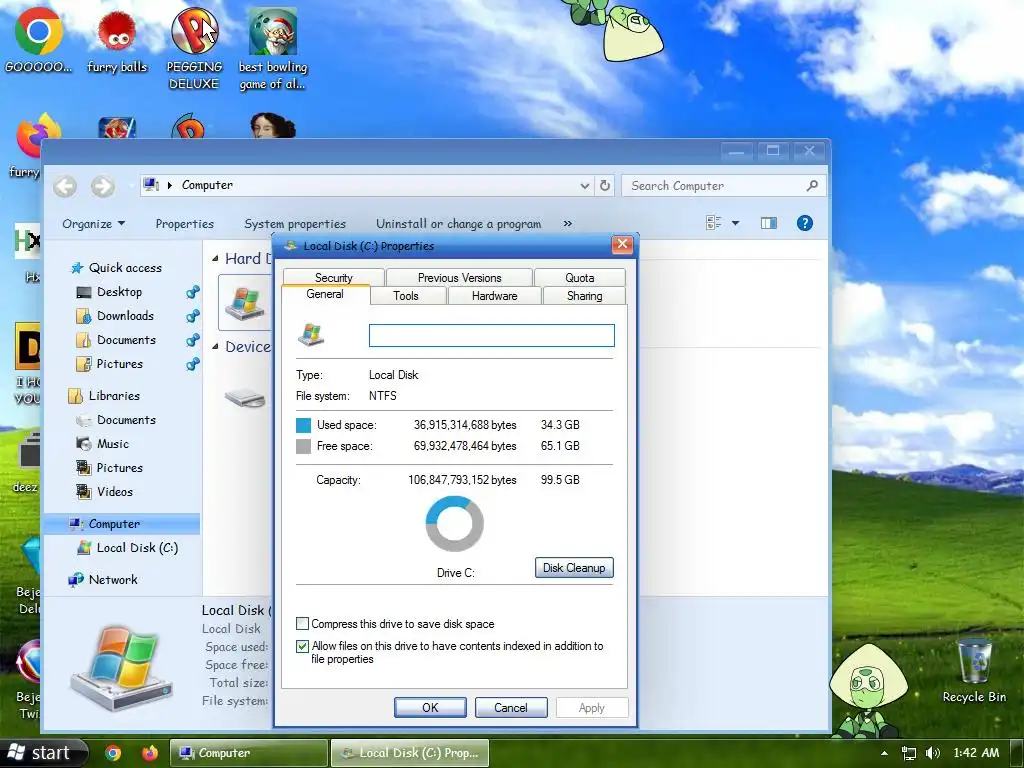Switch to the Hardware tab
The image size is (1024, 768).
coord(494,296)
